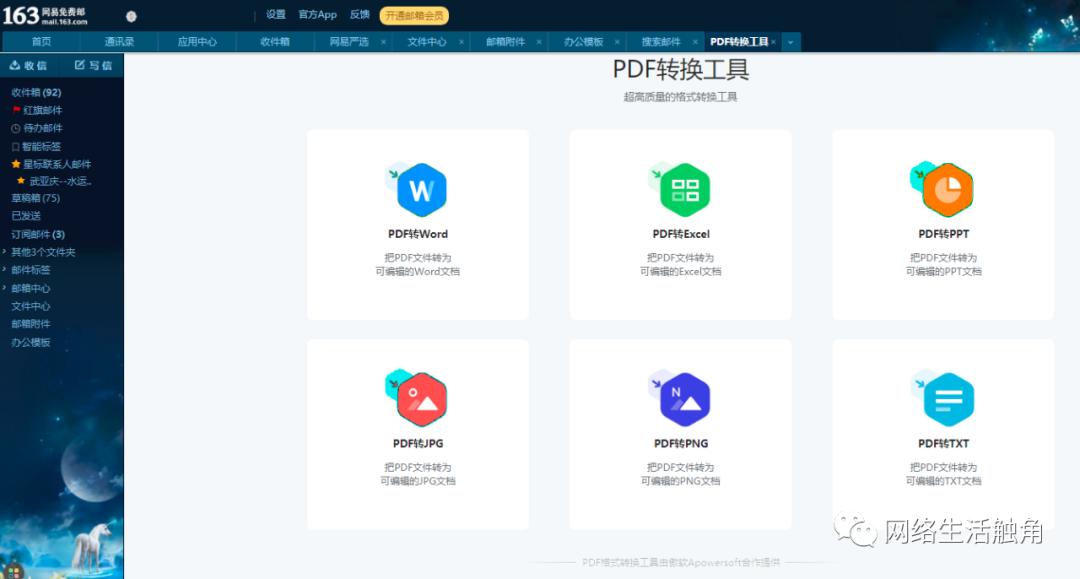
Task: Click 收信 to receive mail
Action: coord(28,65)
